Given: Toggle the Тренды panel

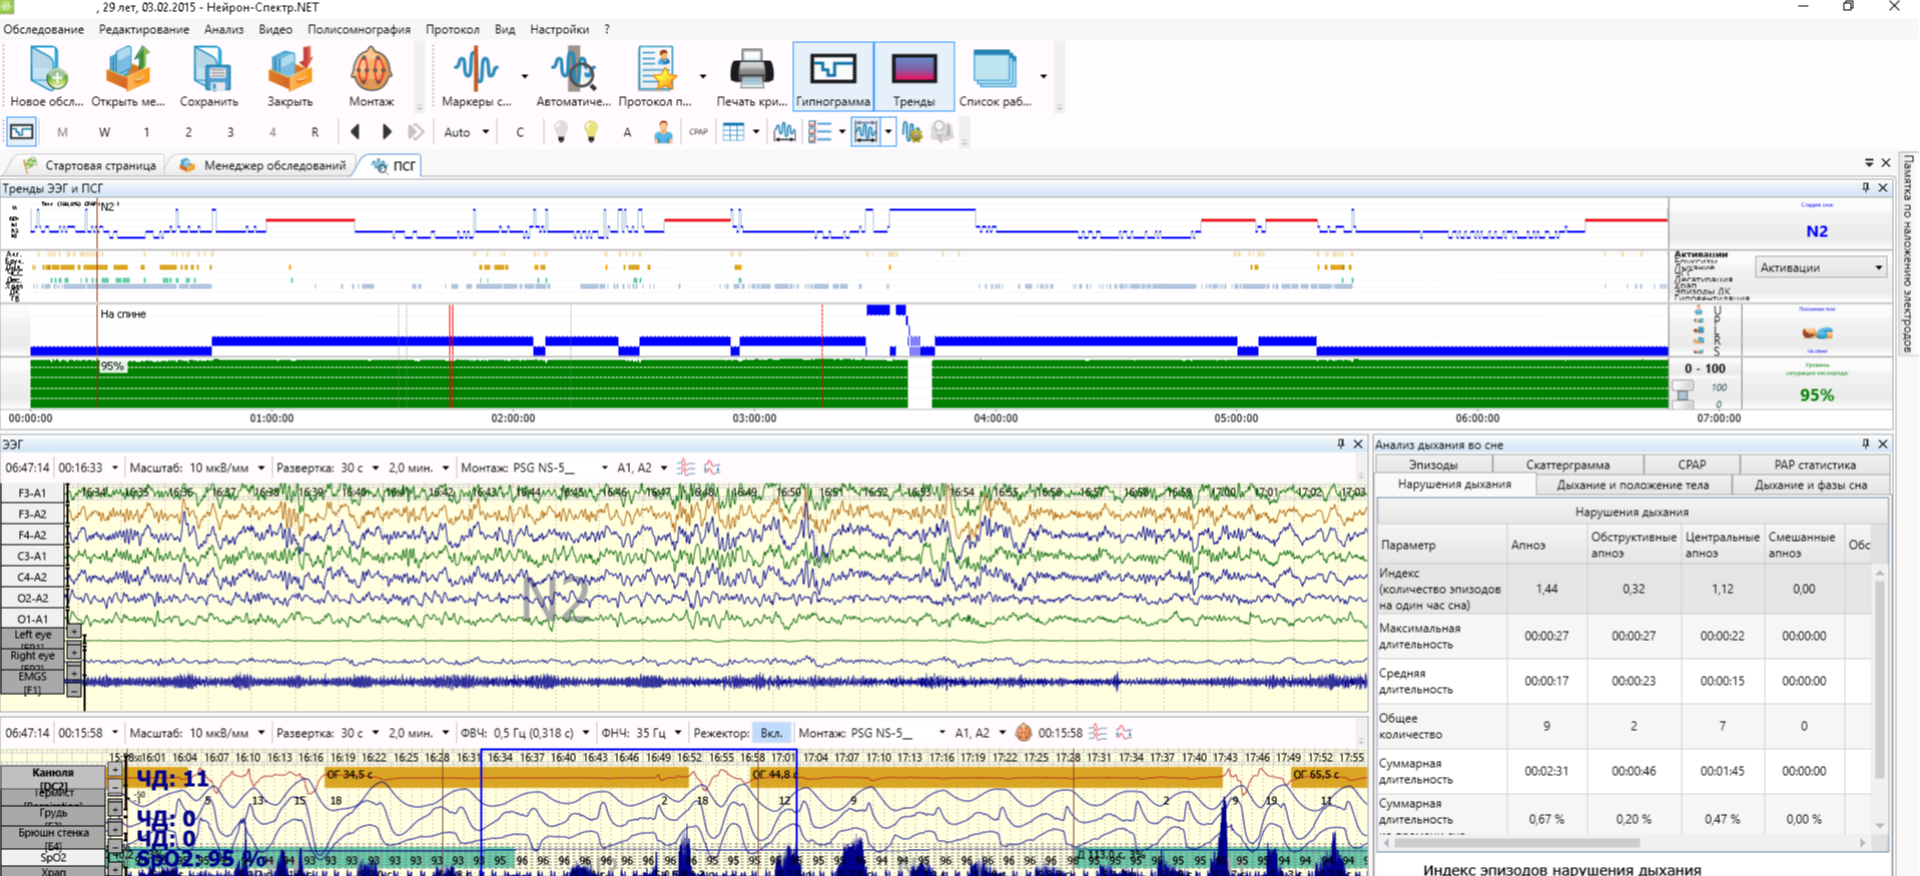Looking at the screenshot, I should (x=914, y=76).
